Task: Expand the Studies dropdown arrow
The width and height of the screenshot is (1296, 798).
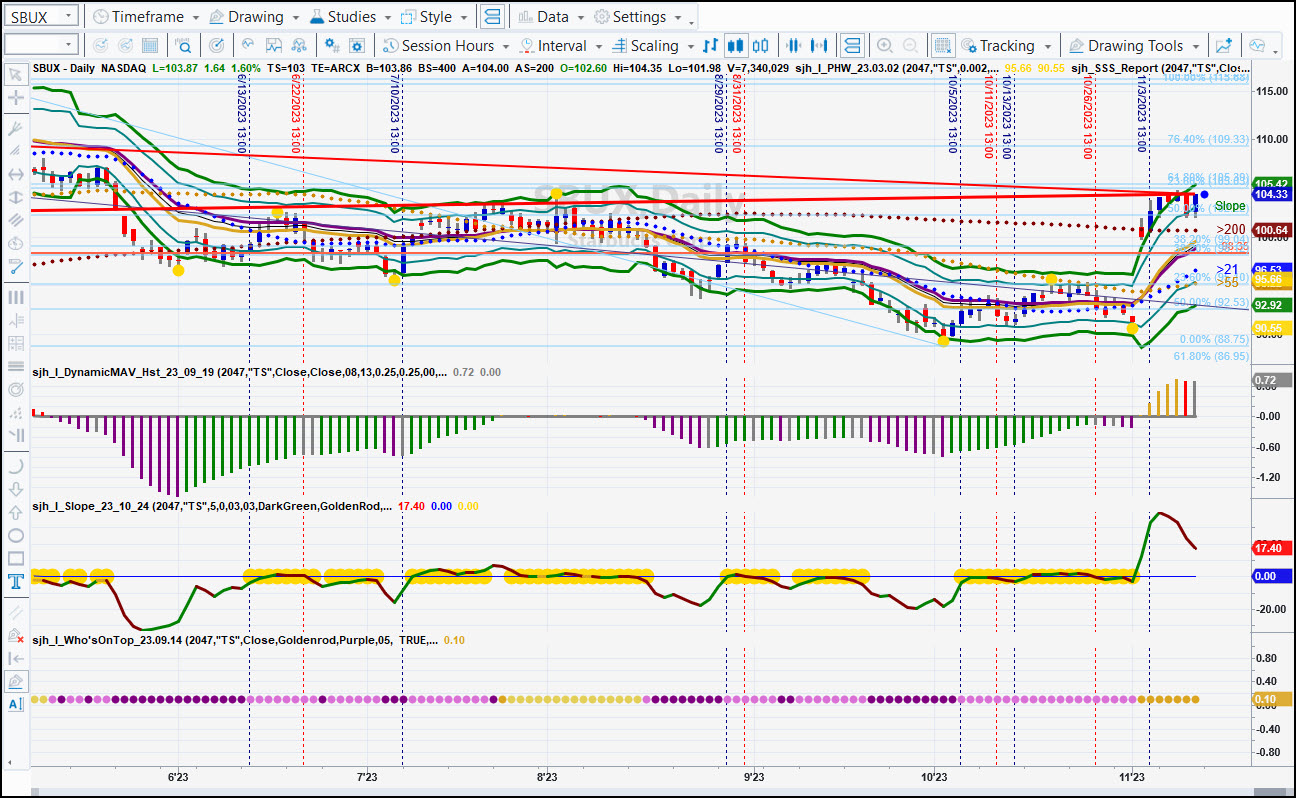Action: [x=387, y=18]
